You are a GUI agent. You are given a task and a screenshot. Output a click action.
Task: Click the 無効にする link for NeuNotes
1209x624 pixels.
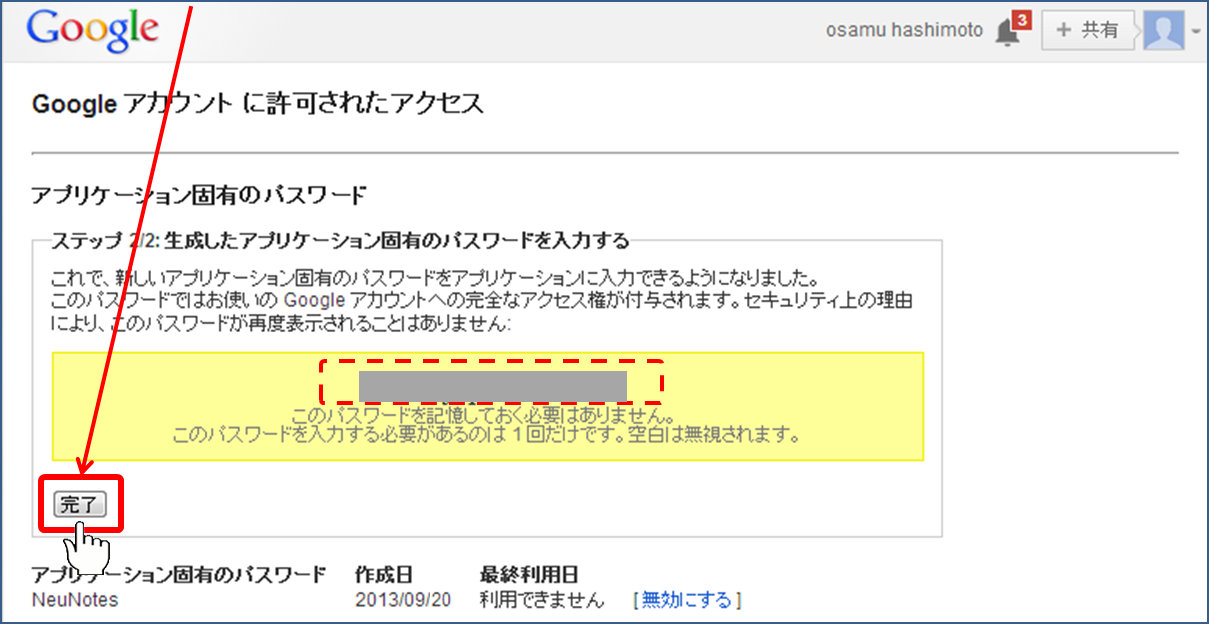pos(687,600)
